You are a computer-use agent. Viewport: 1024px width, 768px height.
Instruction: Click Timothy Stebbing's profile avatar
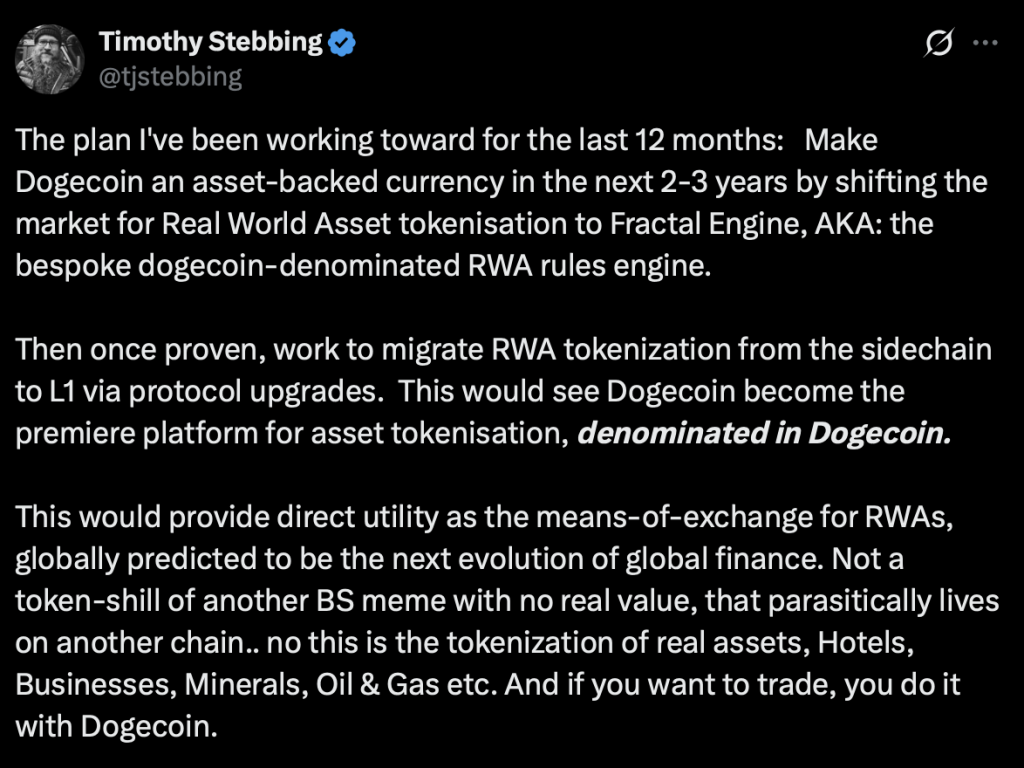(x=49, y=58)
